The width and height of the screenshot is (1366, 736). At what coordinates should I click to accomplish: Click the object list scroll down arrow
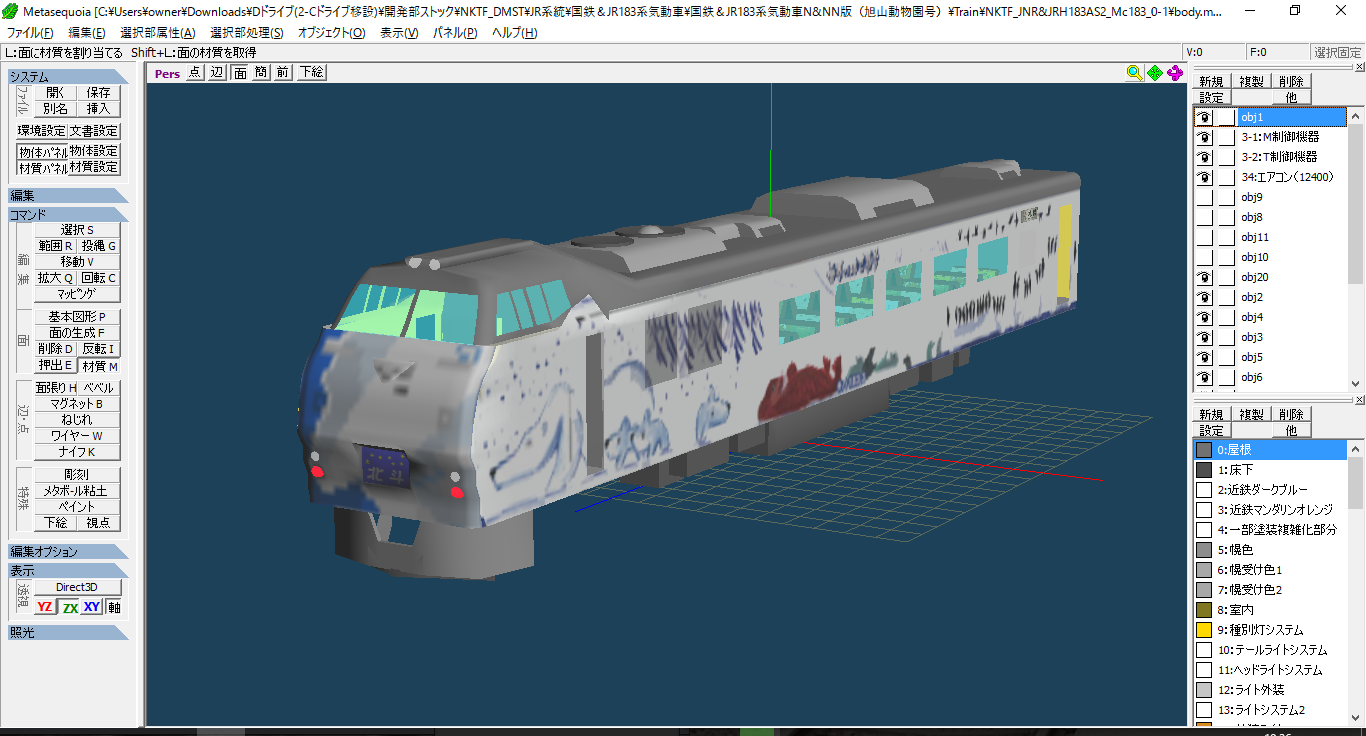pos(1356,383)
